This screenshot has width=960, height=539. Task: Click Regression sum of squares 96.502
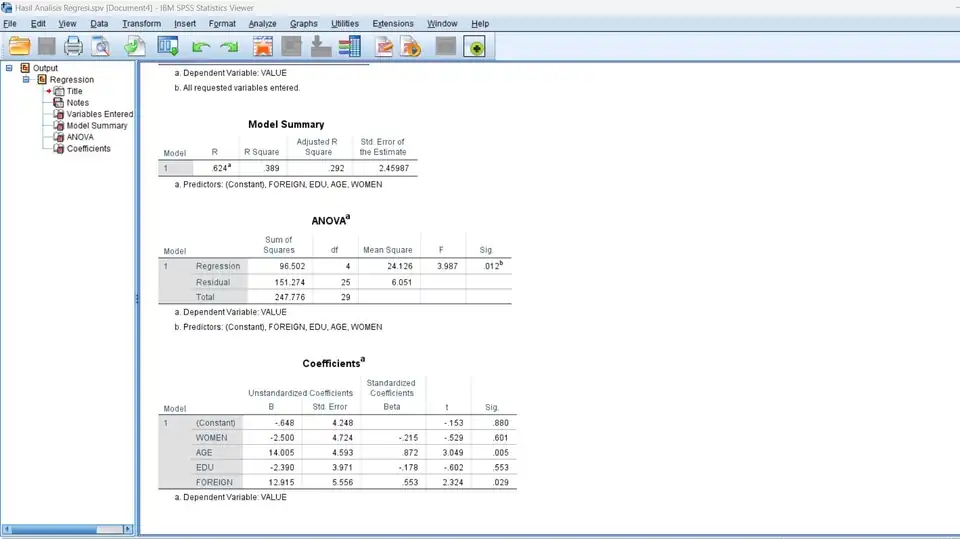coord(292,266)
